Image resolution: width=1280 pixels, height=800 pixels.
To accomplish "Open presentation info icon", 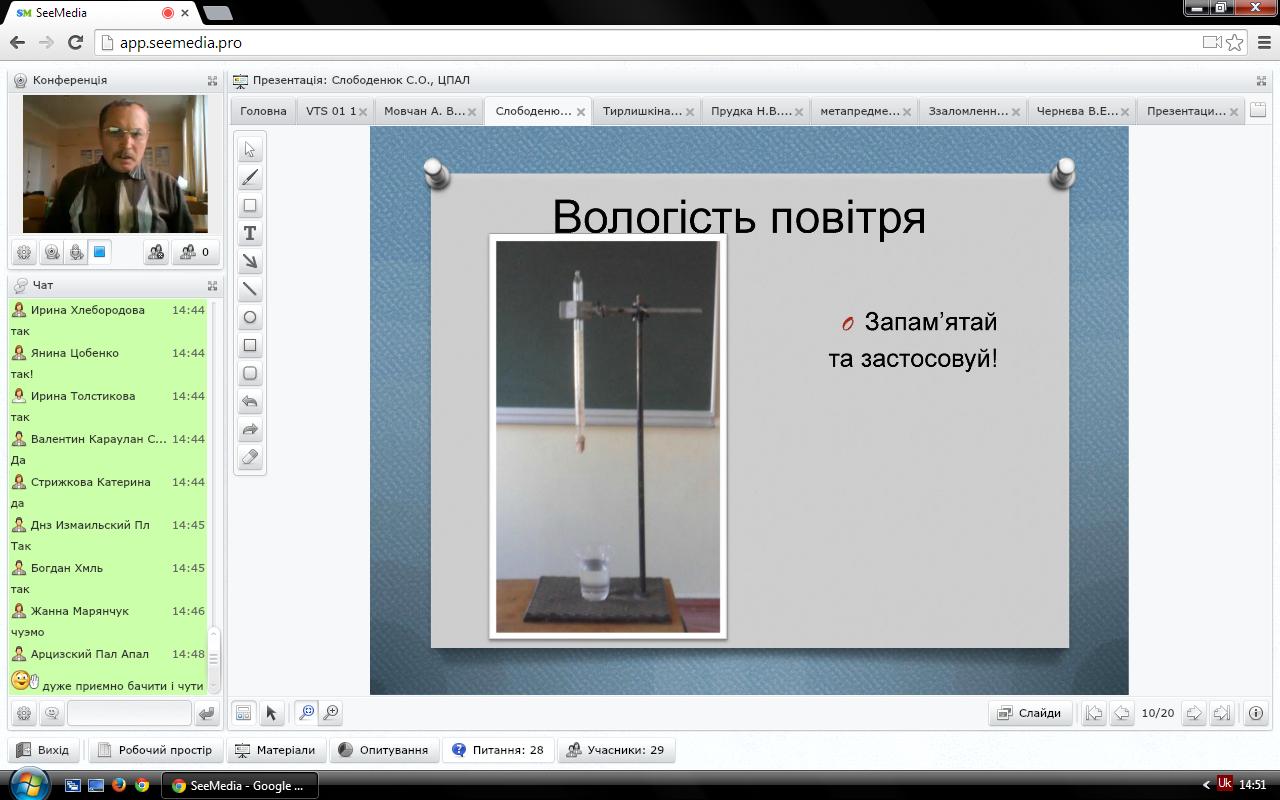I will click(1256, 713).
